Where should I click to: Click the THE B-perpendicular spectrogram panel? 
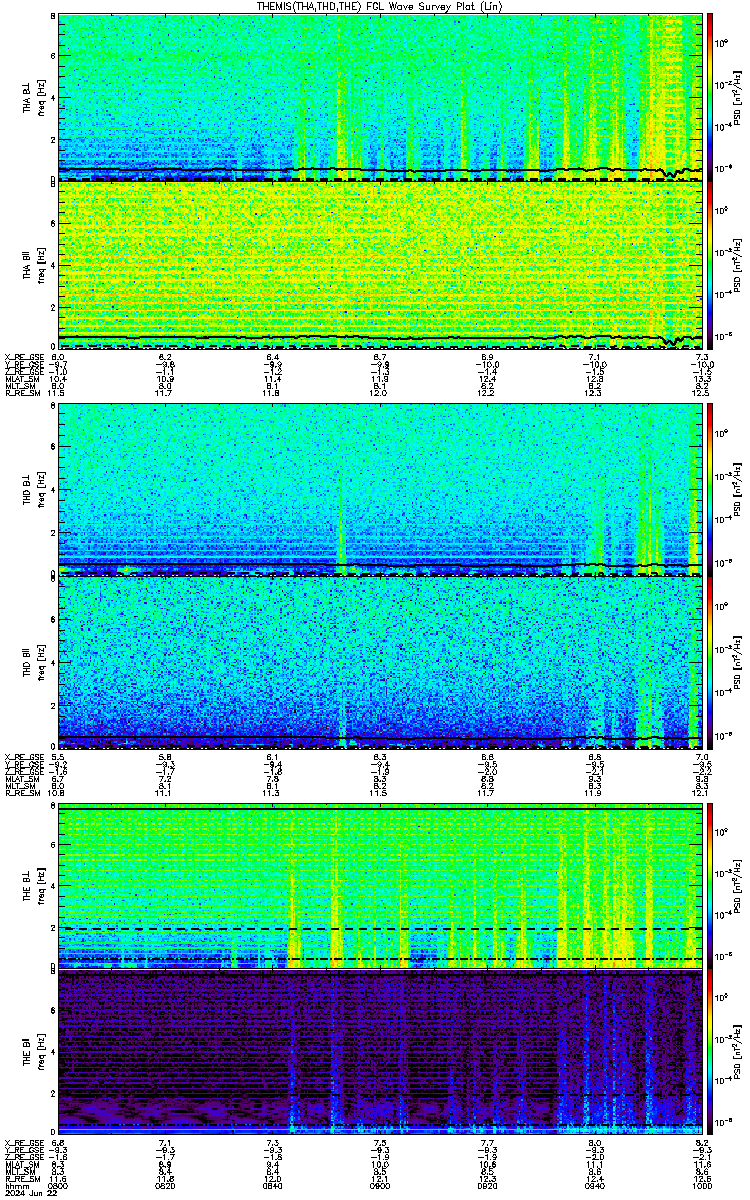[x=380, y=885]
